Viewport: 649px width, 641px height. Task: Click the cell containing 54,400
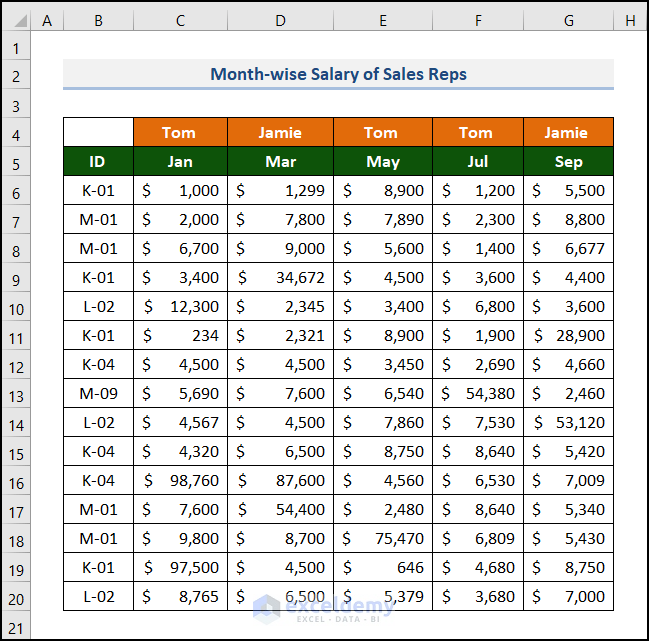click(280, 509)
